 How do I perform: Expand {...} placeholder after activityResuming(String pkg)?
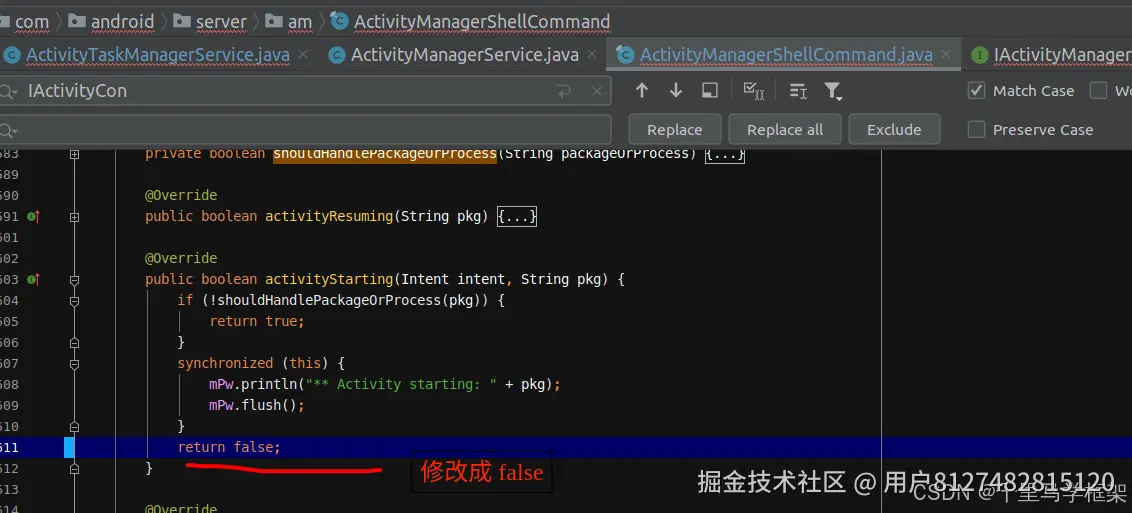[517, 216]
